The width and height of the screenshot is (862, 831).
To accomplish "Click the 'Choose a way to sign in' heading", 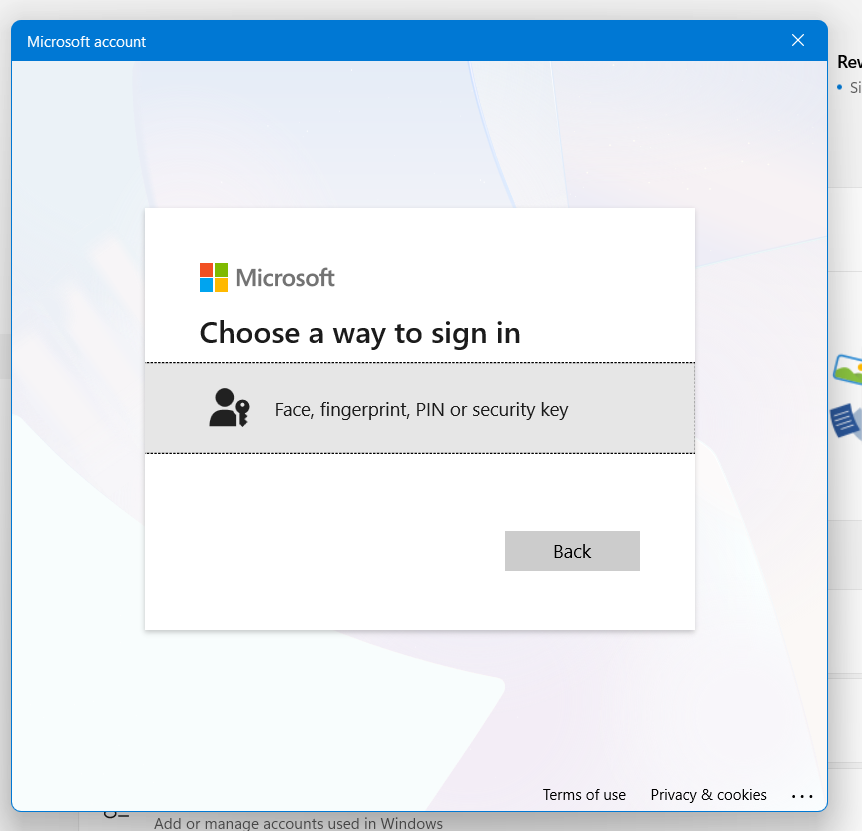I will point(360,334).
